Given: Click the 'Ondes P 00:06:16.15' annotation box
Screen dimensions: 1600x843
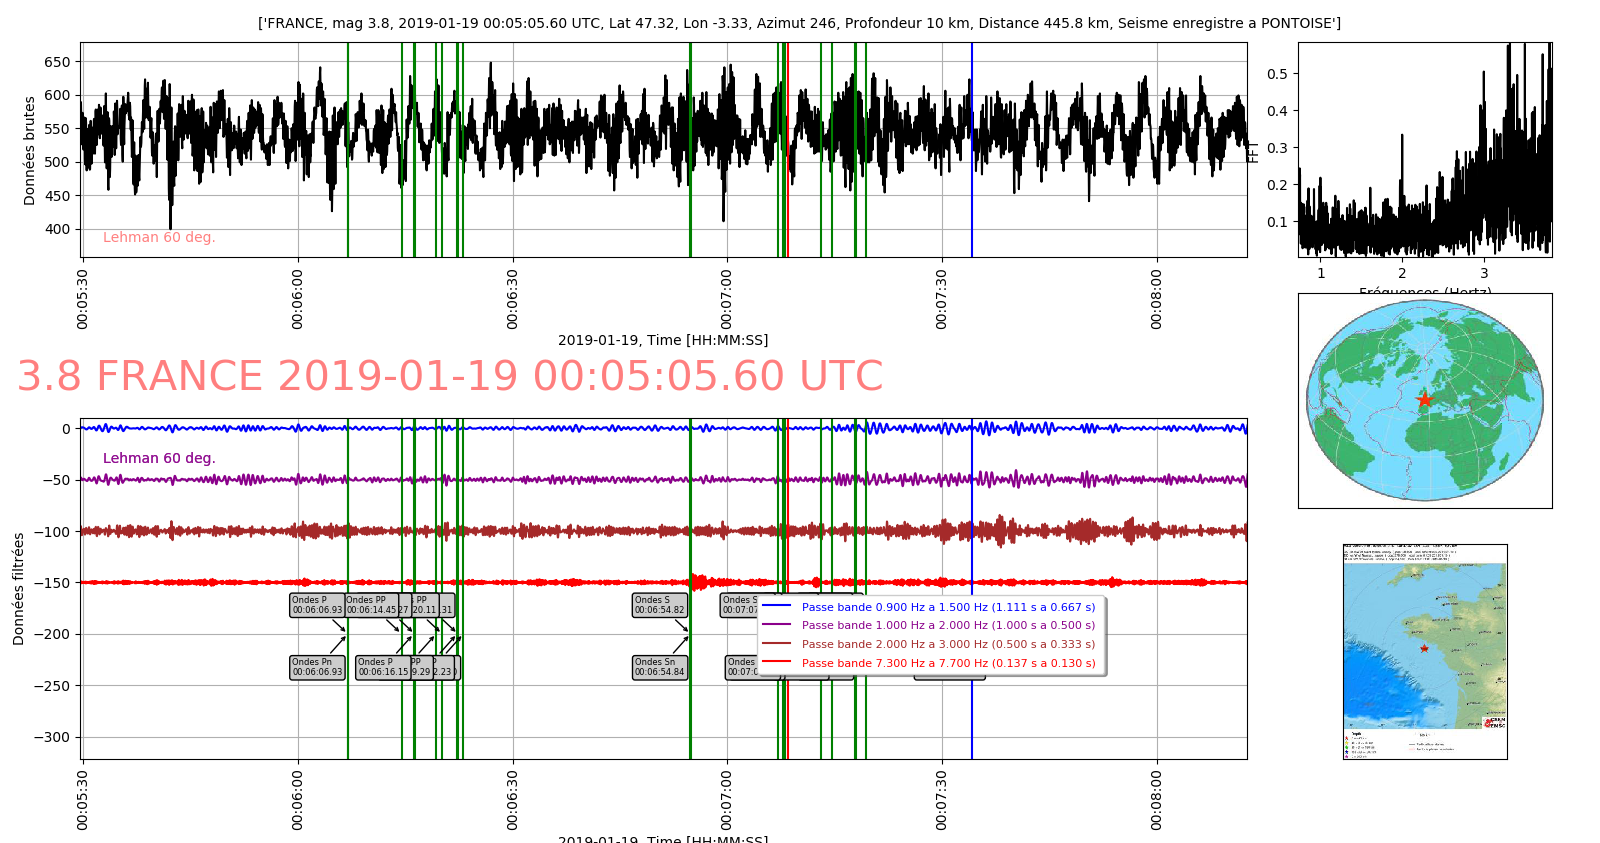Looking at the screenshot, I should coord(382,667).
